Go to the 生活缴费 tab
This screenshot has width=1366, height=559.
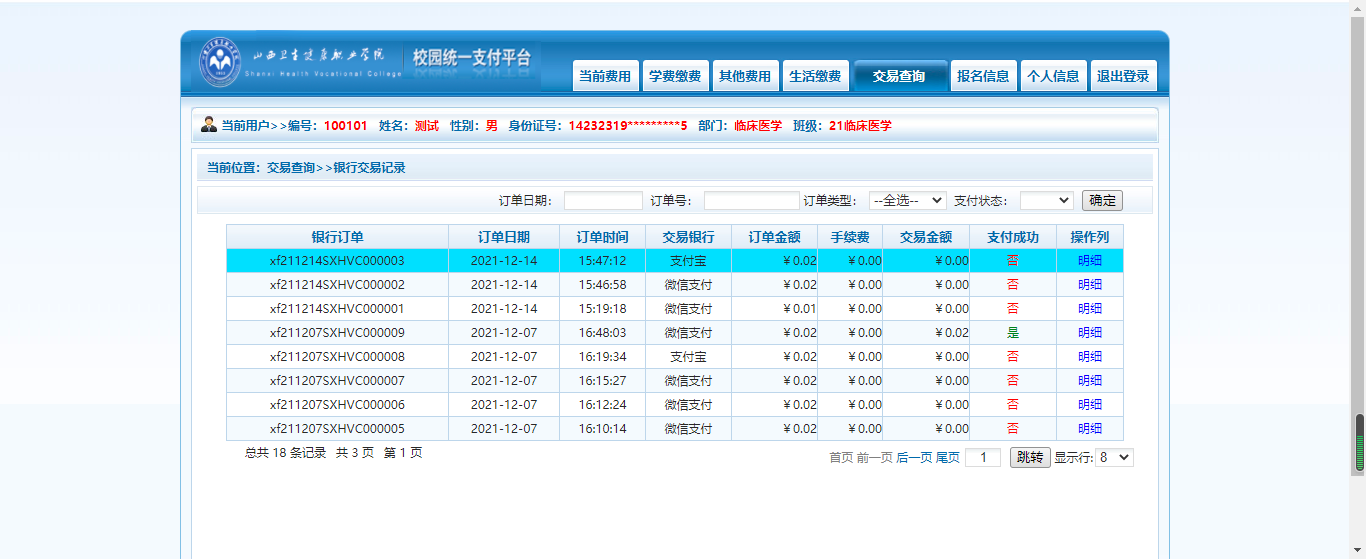[x=815, y=76]
